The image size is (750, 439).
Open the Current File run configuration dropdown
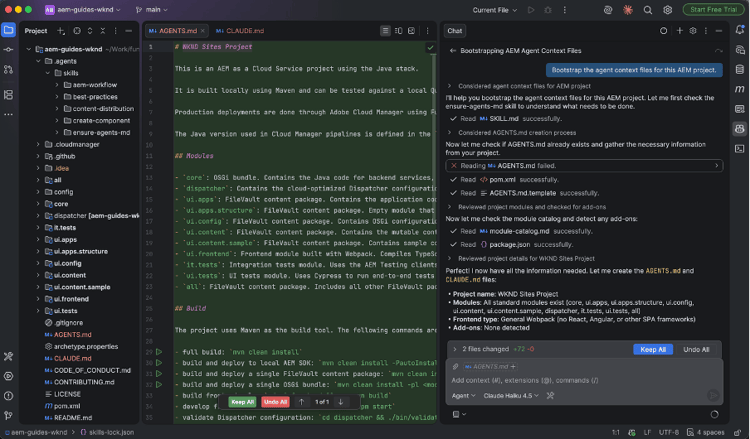coord(495,10)
